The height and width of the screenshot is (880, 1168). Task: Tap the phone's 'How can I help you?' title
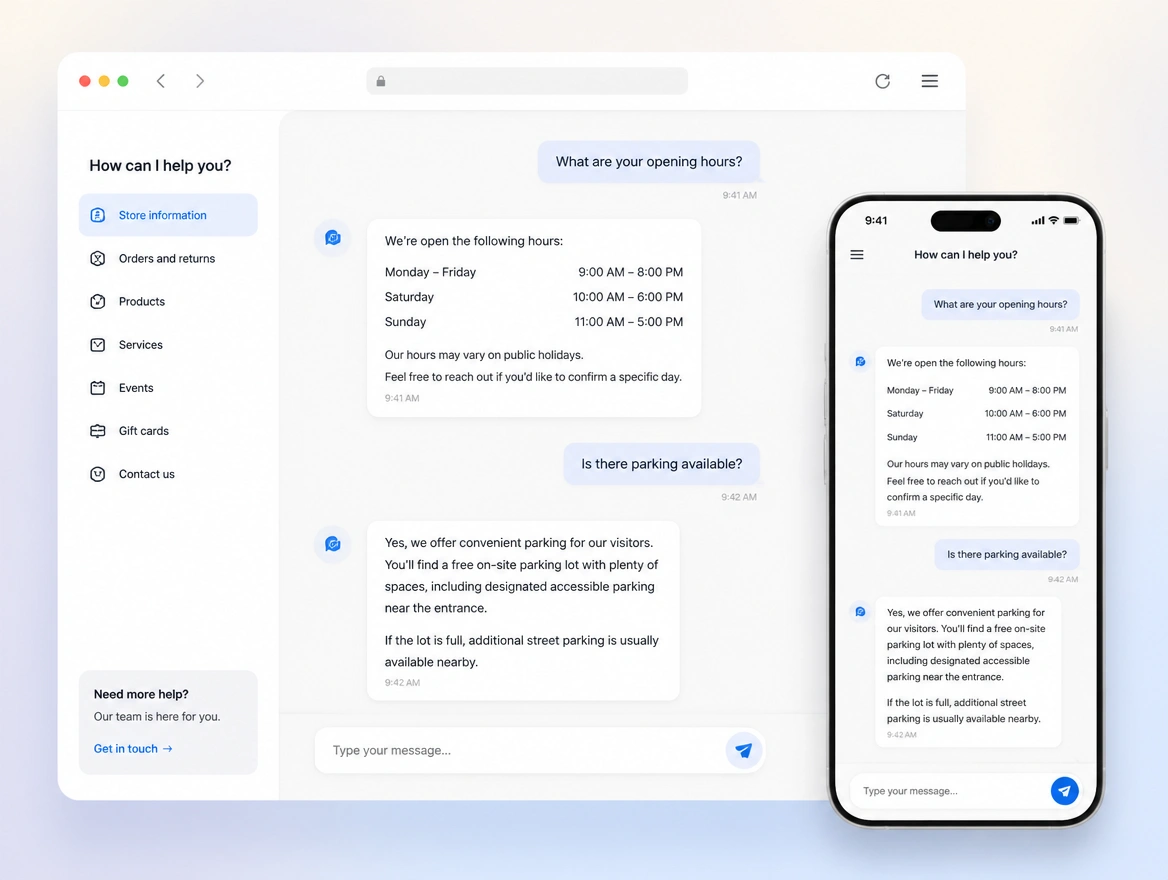(965, 255)
